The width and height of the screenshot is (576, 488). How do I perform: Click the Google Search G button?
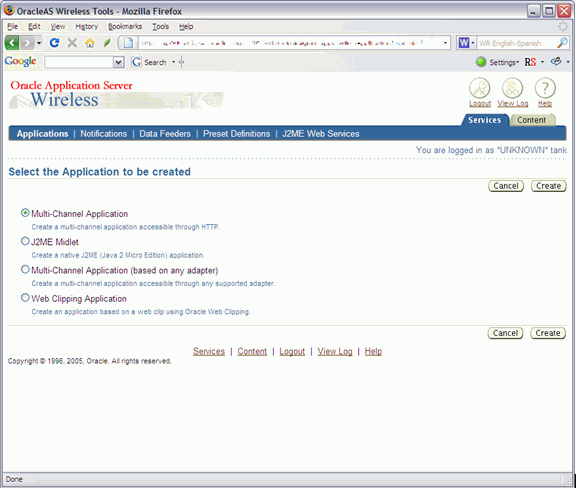point(149,62)
